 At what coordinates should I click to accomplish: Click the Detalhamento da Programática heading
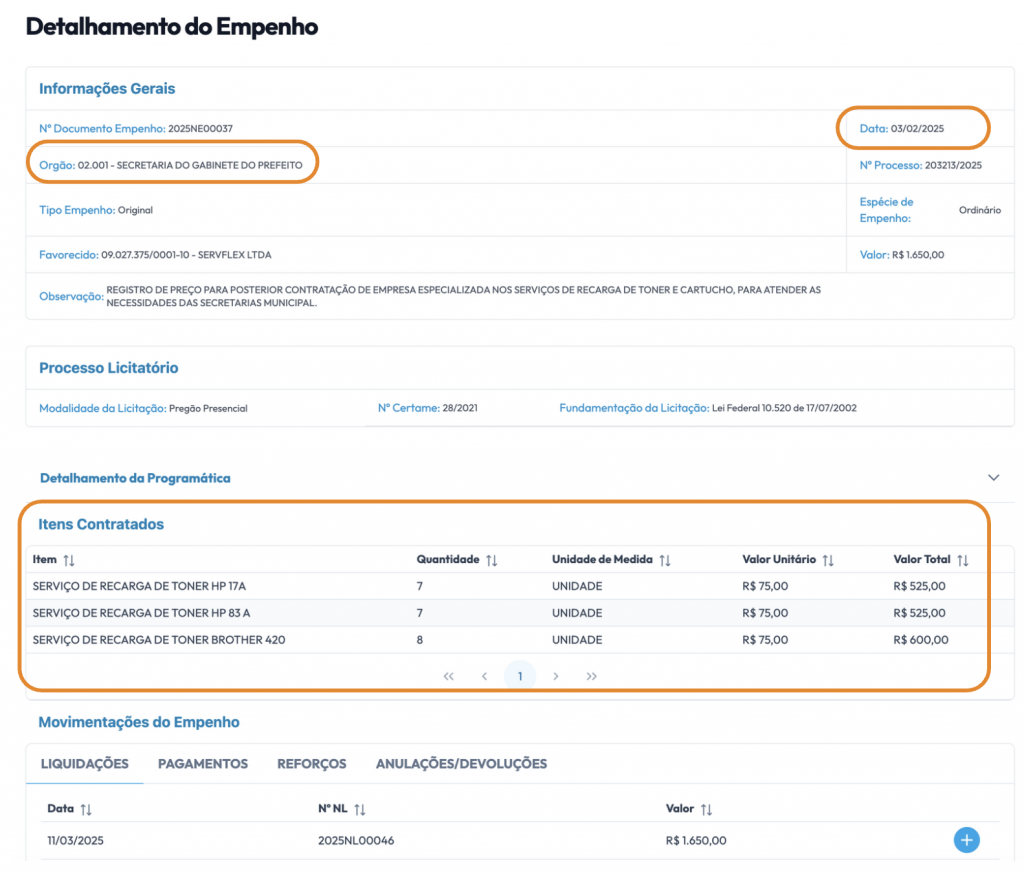(x=135, y=479)
